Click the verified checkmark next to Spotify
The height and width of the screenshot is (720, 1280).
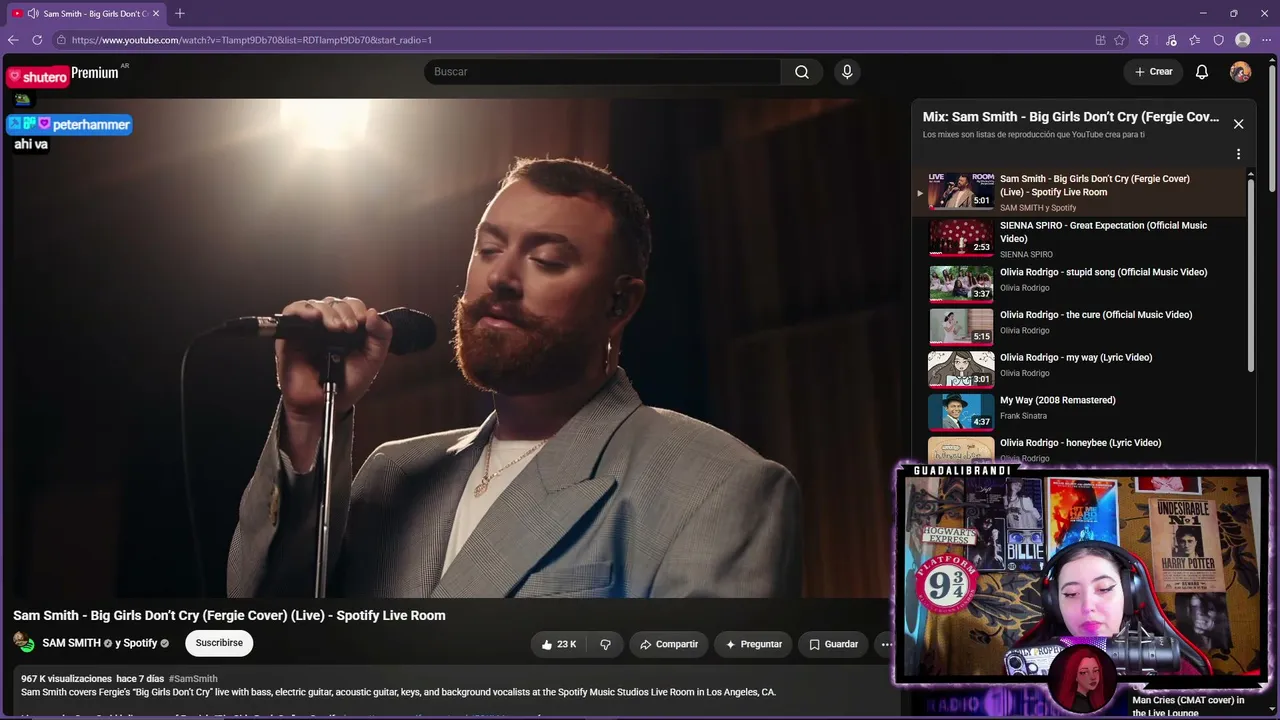165,644
